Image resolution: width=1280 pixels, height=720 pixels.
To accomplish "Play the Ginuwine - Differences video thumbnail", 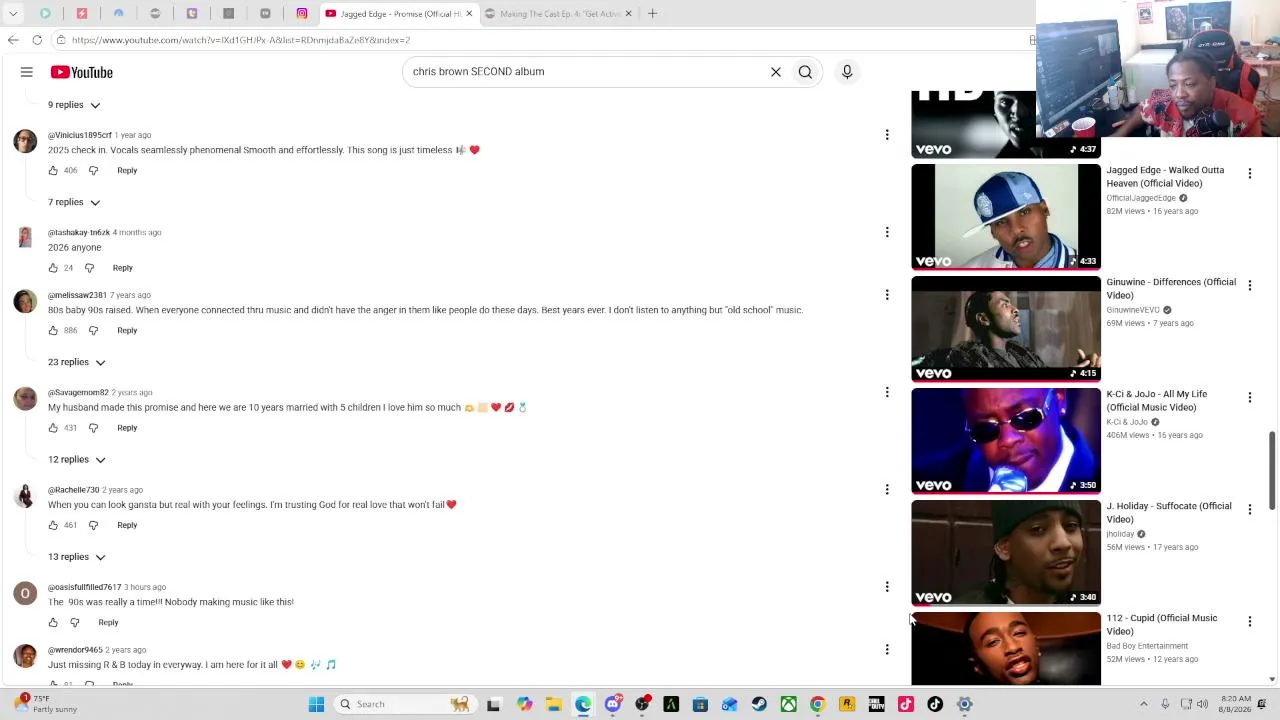I will tap(1006, 329).
